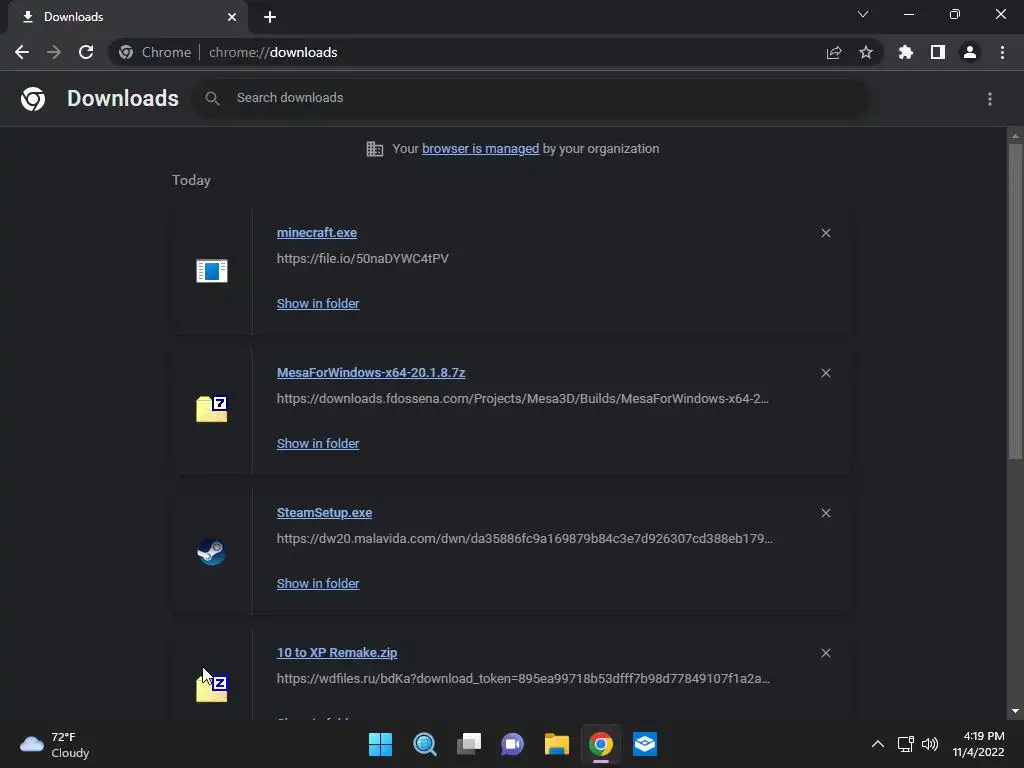Open the Windows Sandbox taskbar app

click(x=645, y=744)
